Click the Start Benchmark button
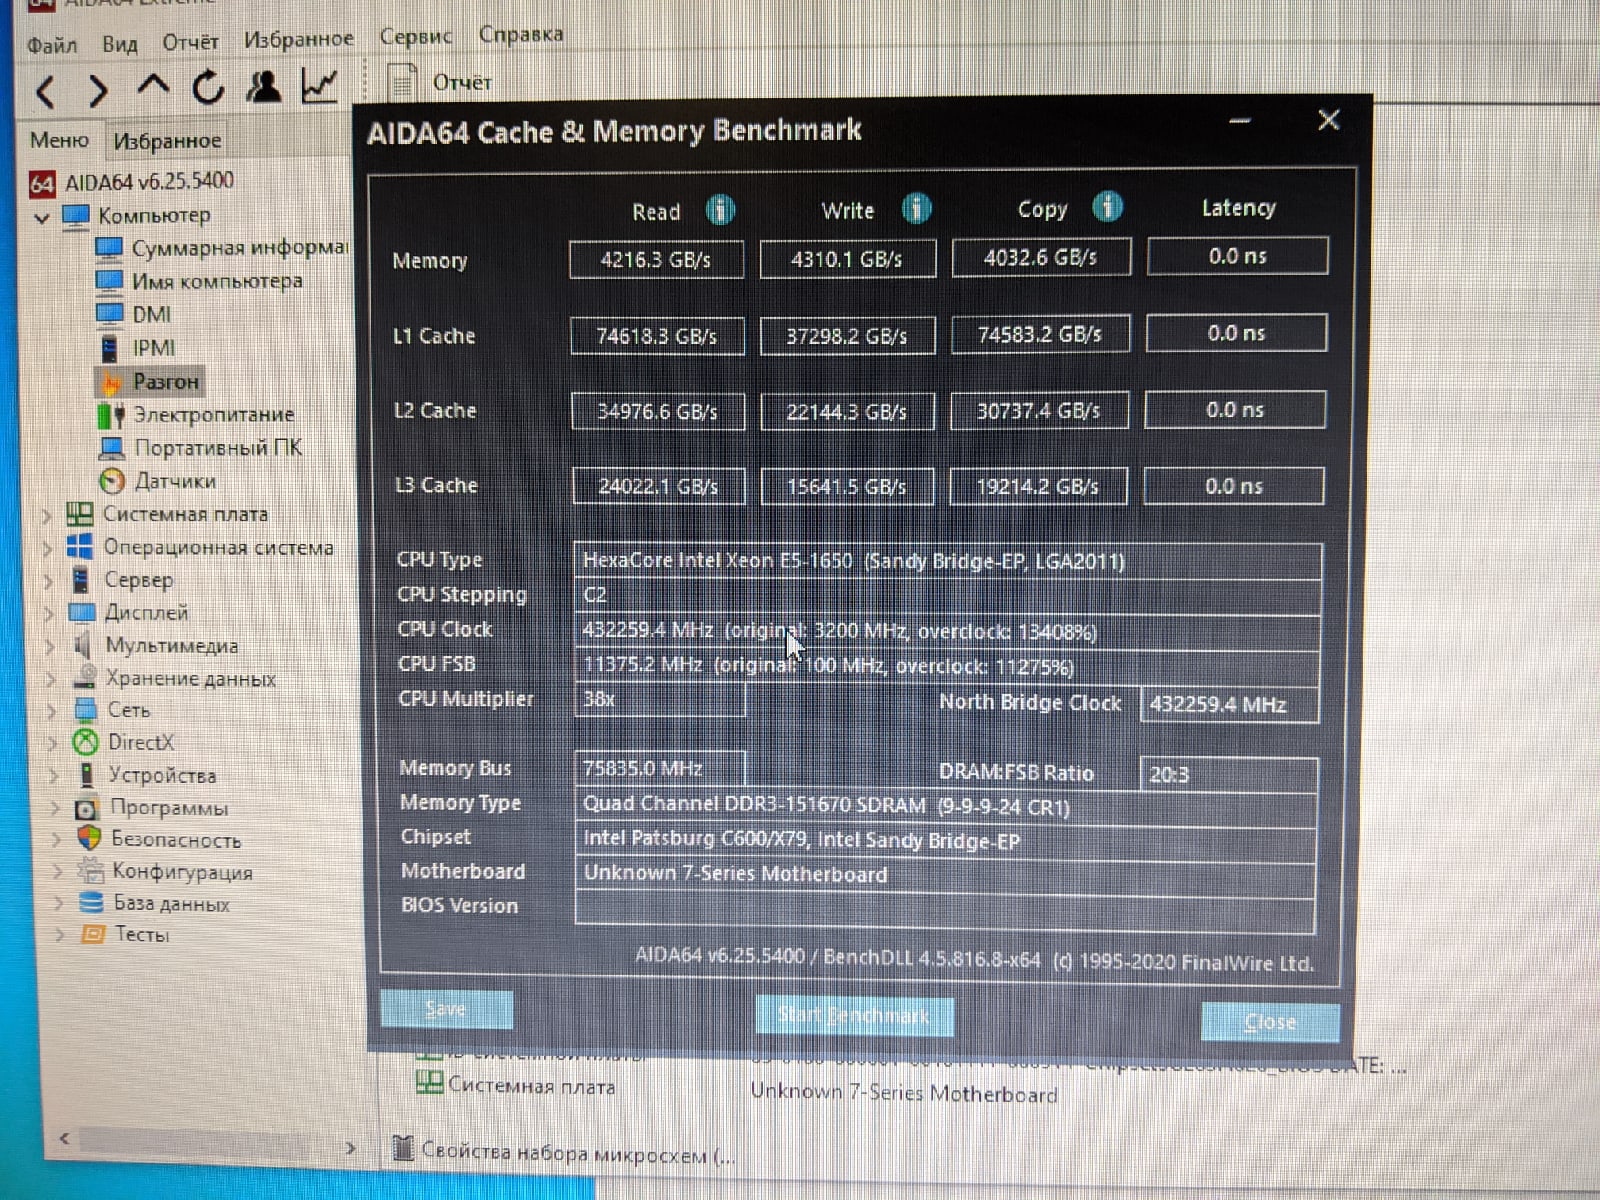1600x1200 pixels. pos(854,1015)
